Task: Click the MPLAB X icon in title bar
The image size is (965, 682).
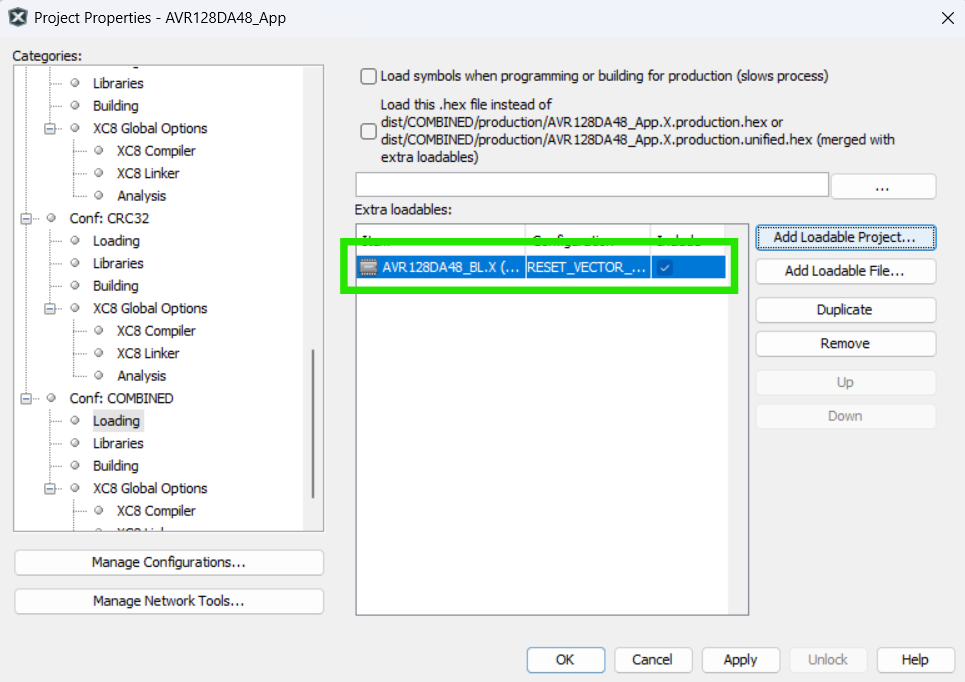Action: coord(18,17)
